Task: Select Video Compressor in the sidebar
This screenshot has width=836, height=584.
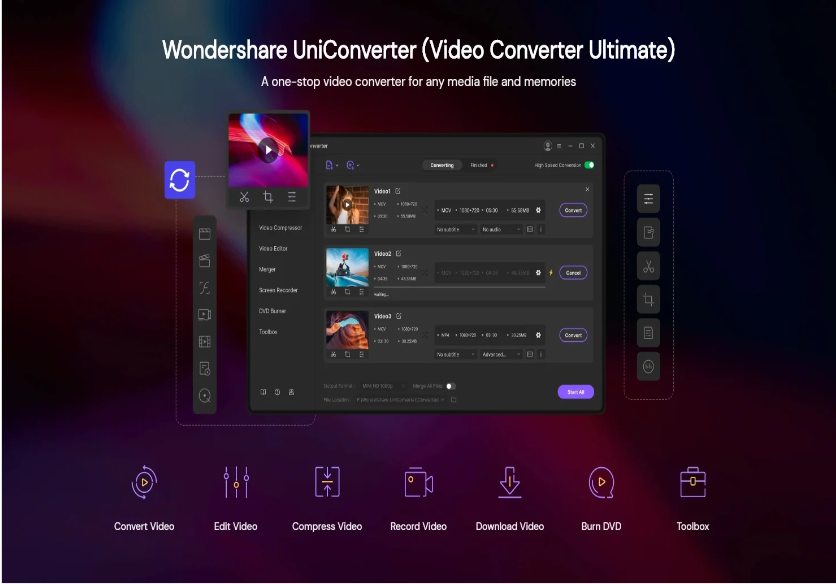Action: tap(280, 228)
